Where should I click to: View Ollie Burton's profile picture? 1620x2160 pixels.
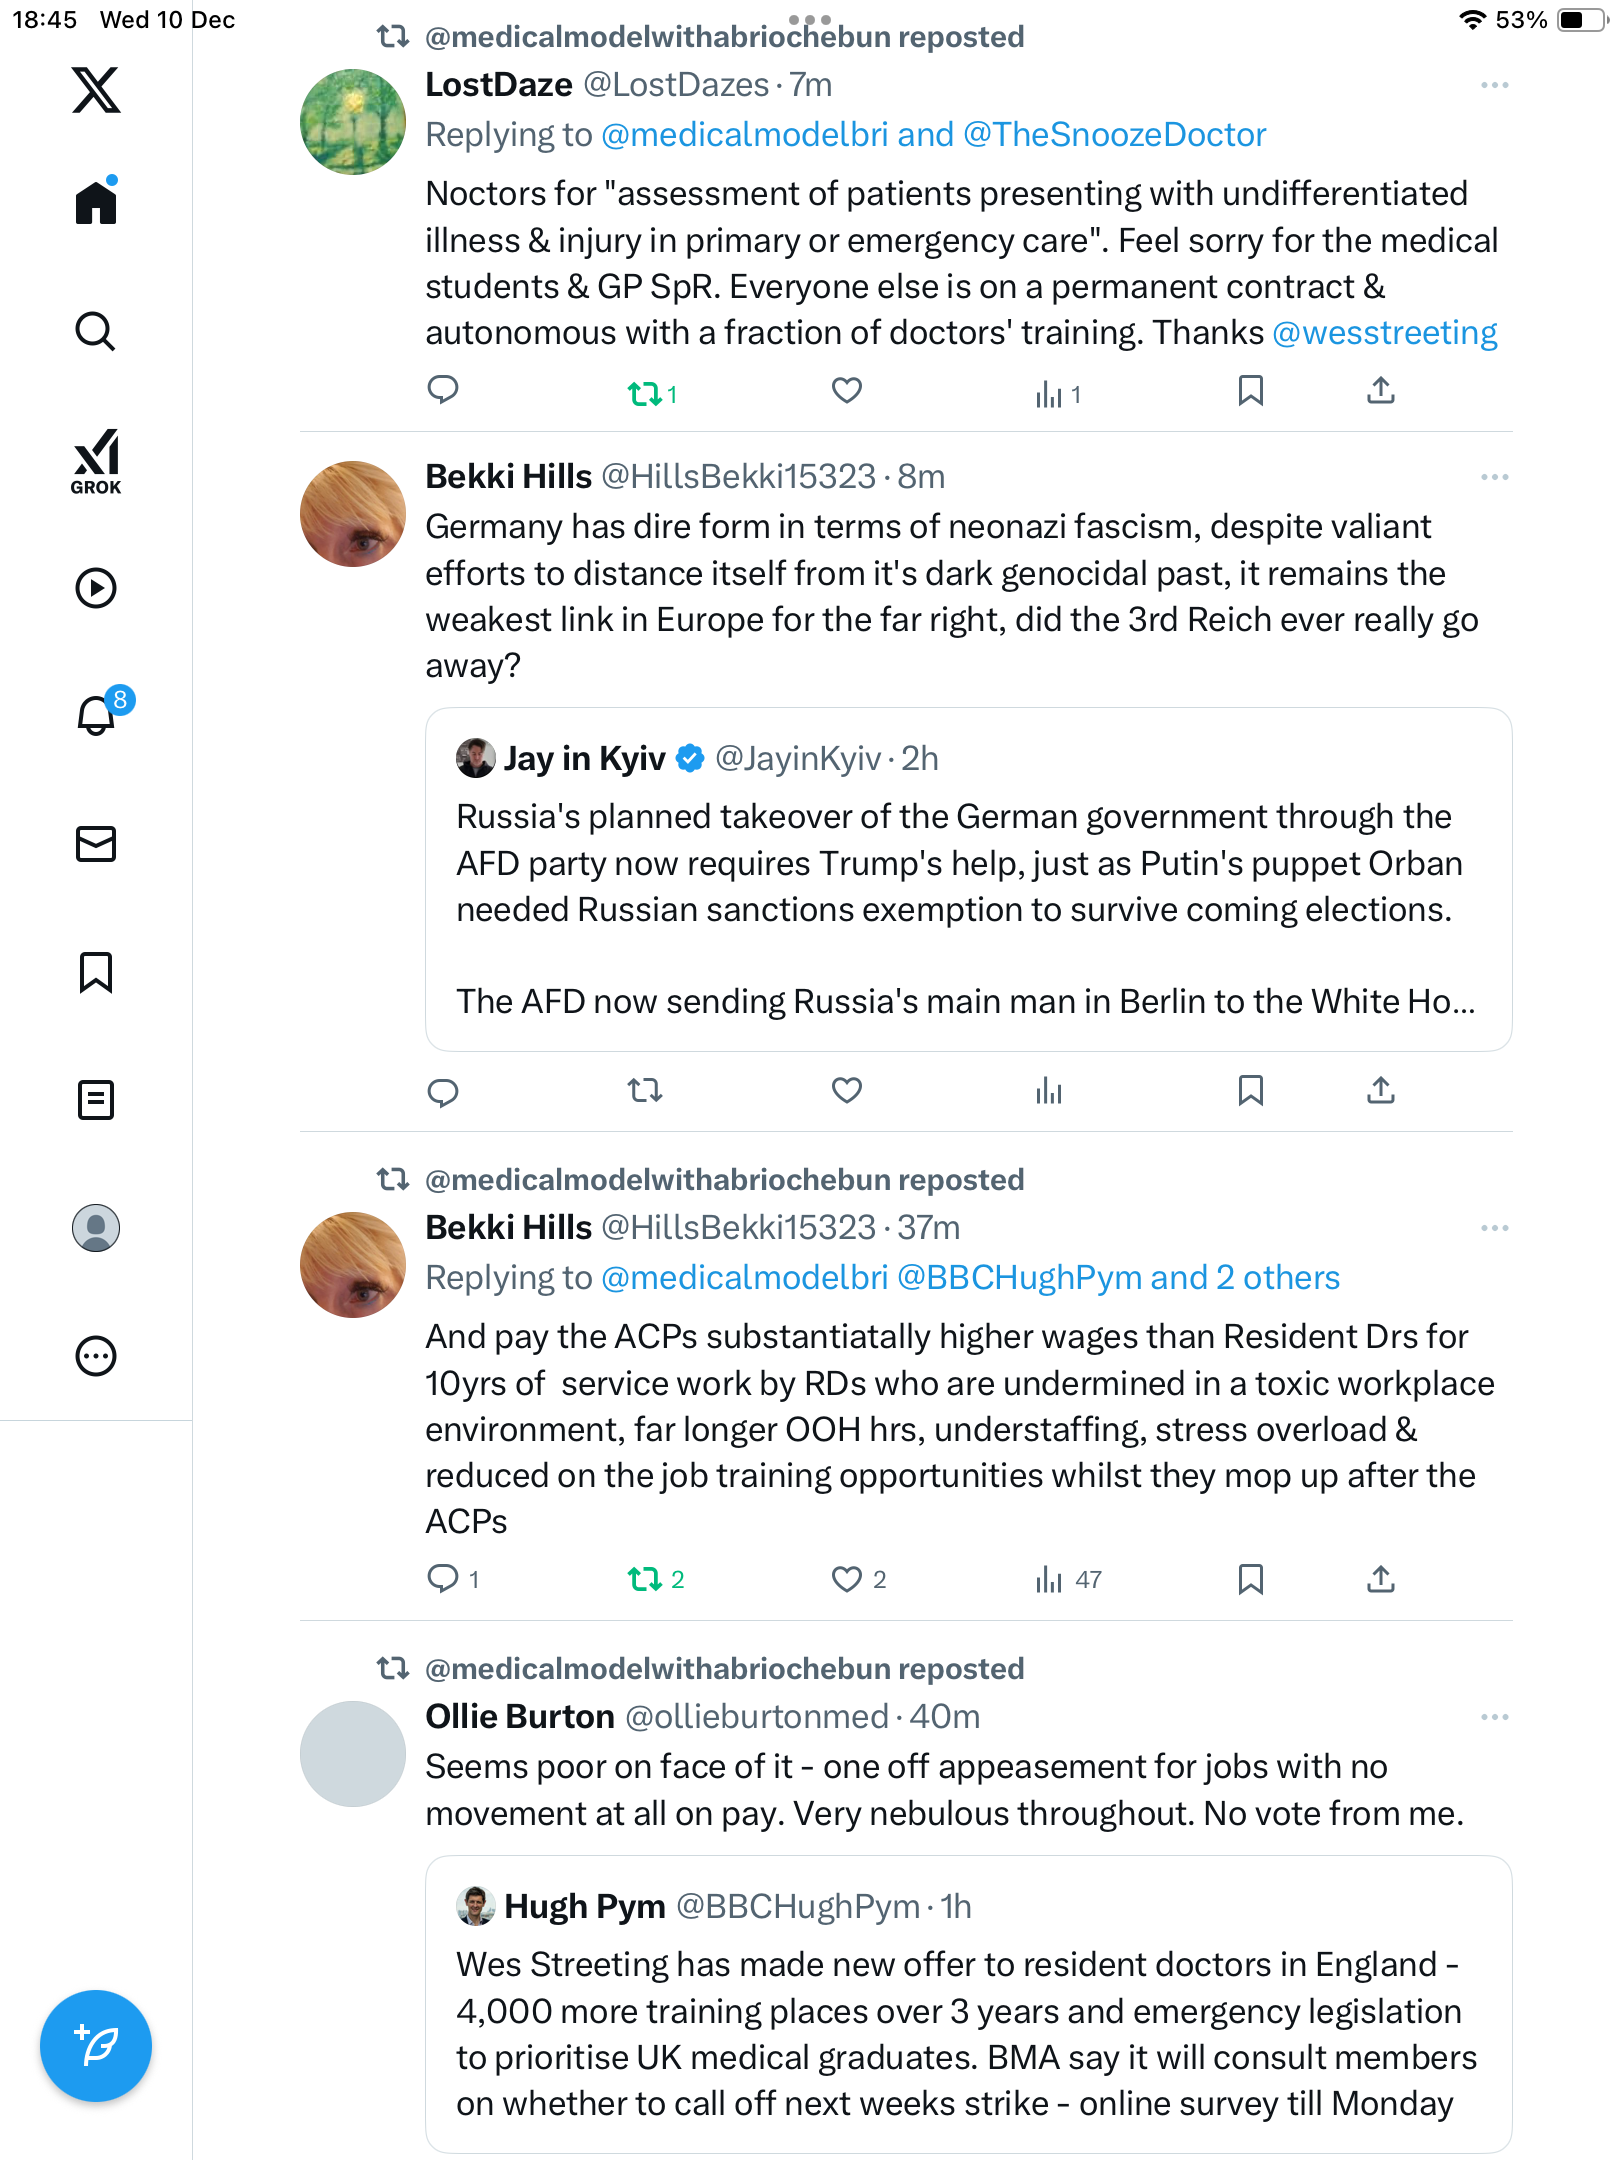[x=353, y=1754]
